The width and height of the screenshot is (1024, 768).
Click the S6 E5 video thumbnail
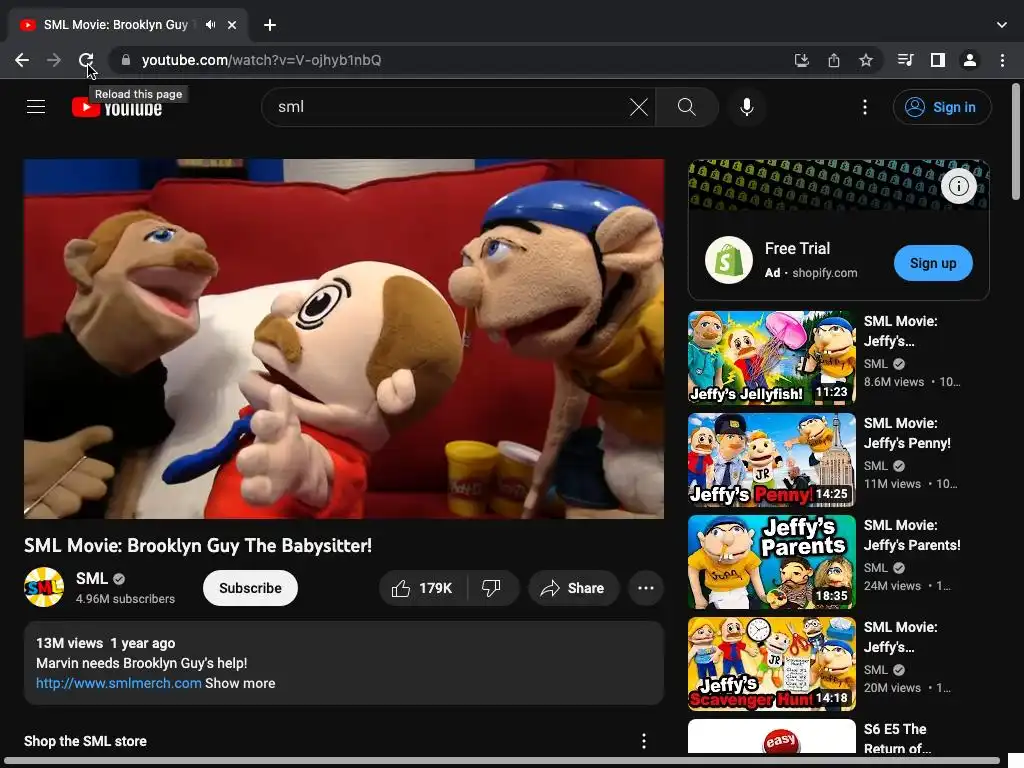772,736
